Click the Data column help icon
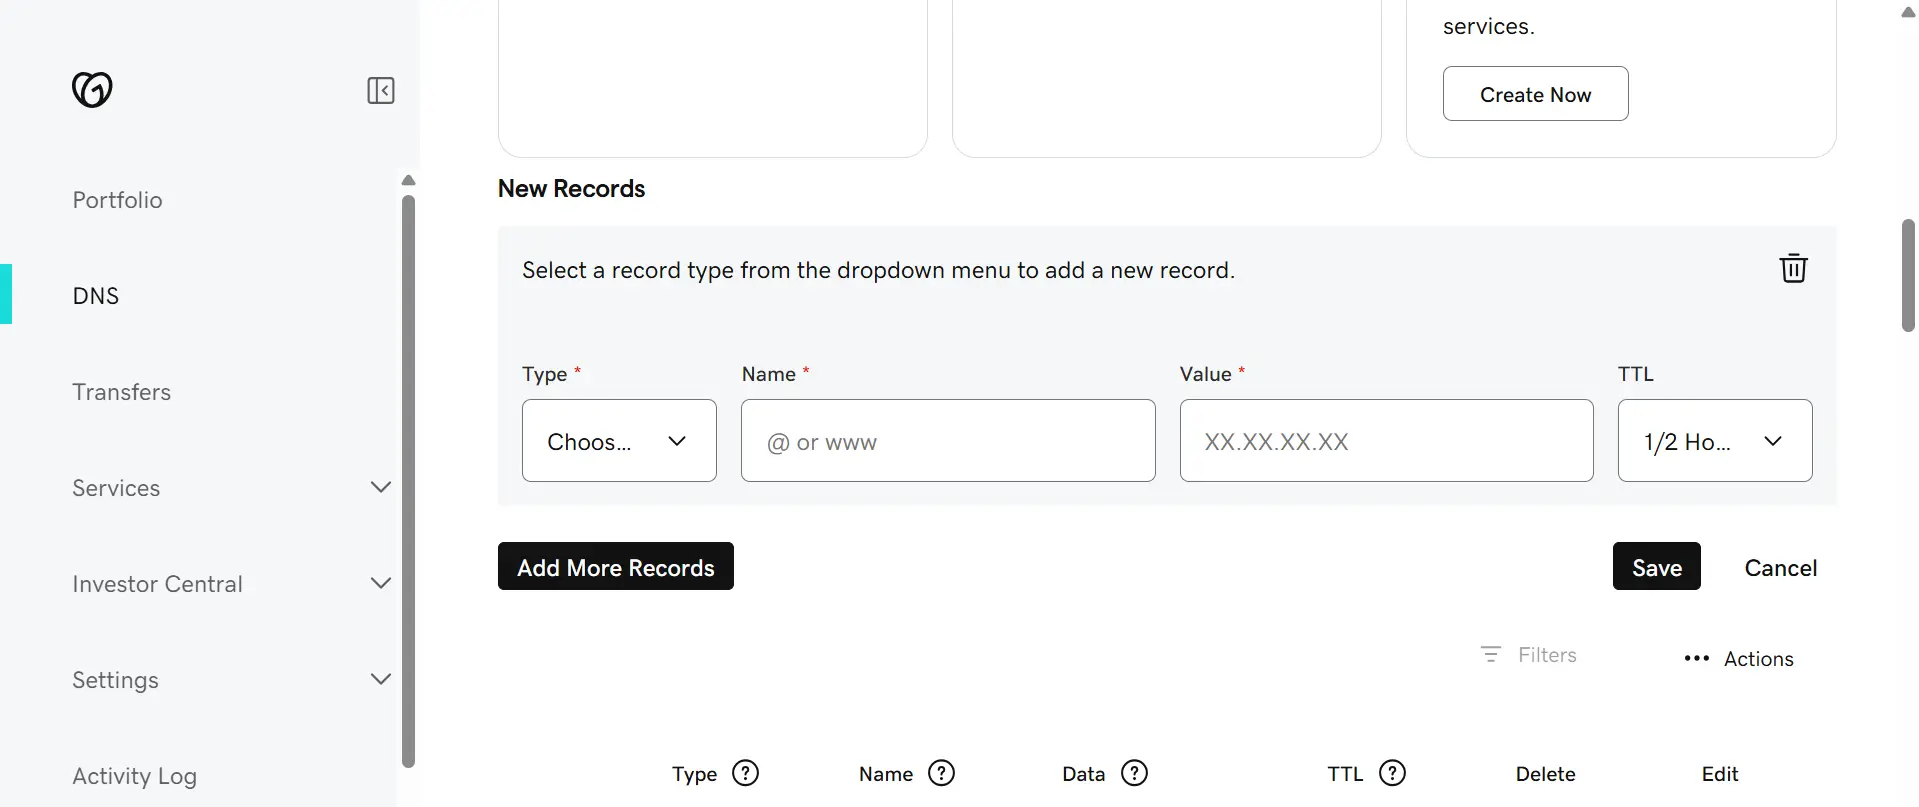The image size is (1919, 807). coord(1134,773)
